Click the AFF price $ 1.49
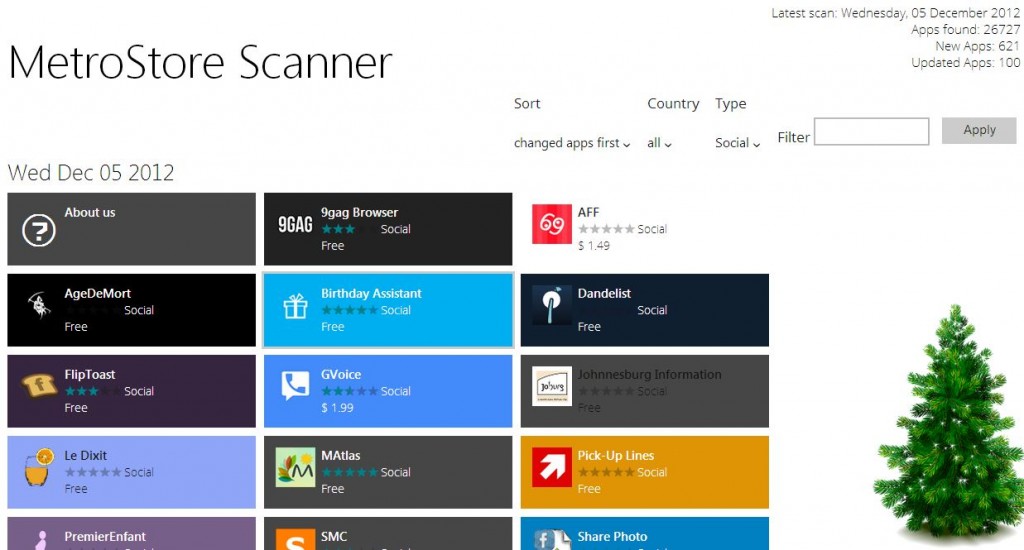 click(594, 246)
